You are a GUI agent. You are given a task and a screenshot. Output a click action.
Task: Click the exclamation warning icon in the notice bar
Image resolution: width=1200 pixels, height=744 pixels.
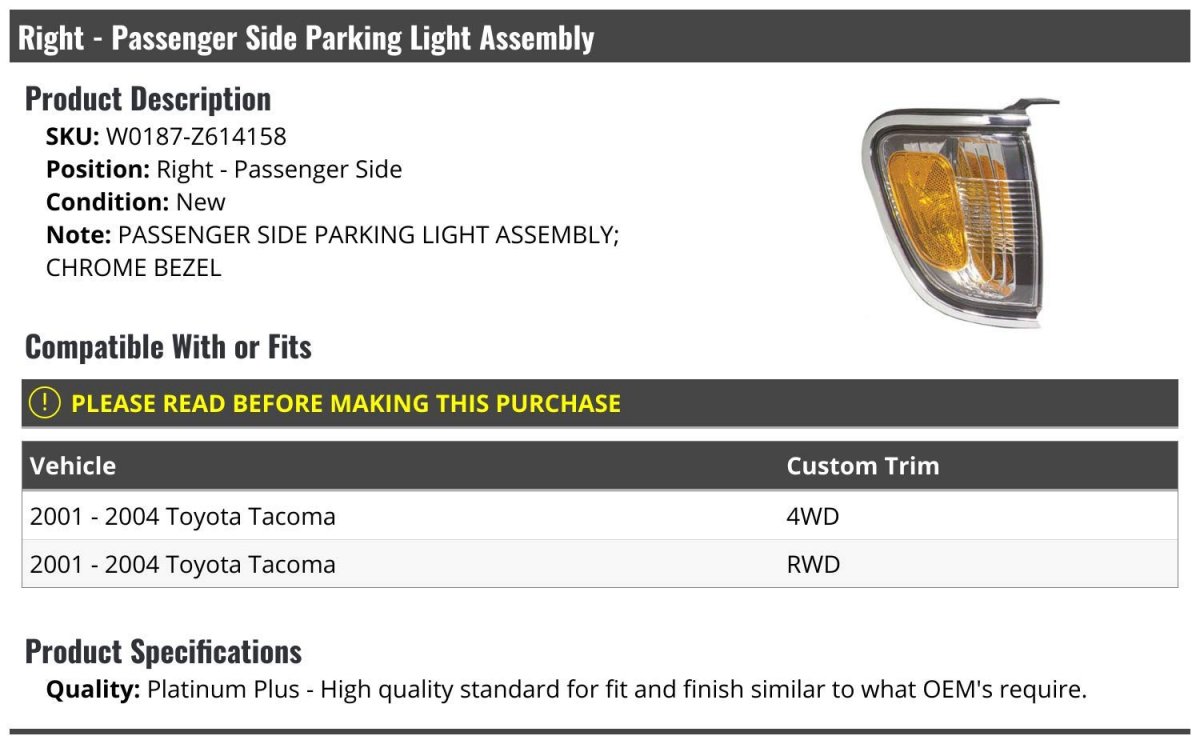click(45, 403)
